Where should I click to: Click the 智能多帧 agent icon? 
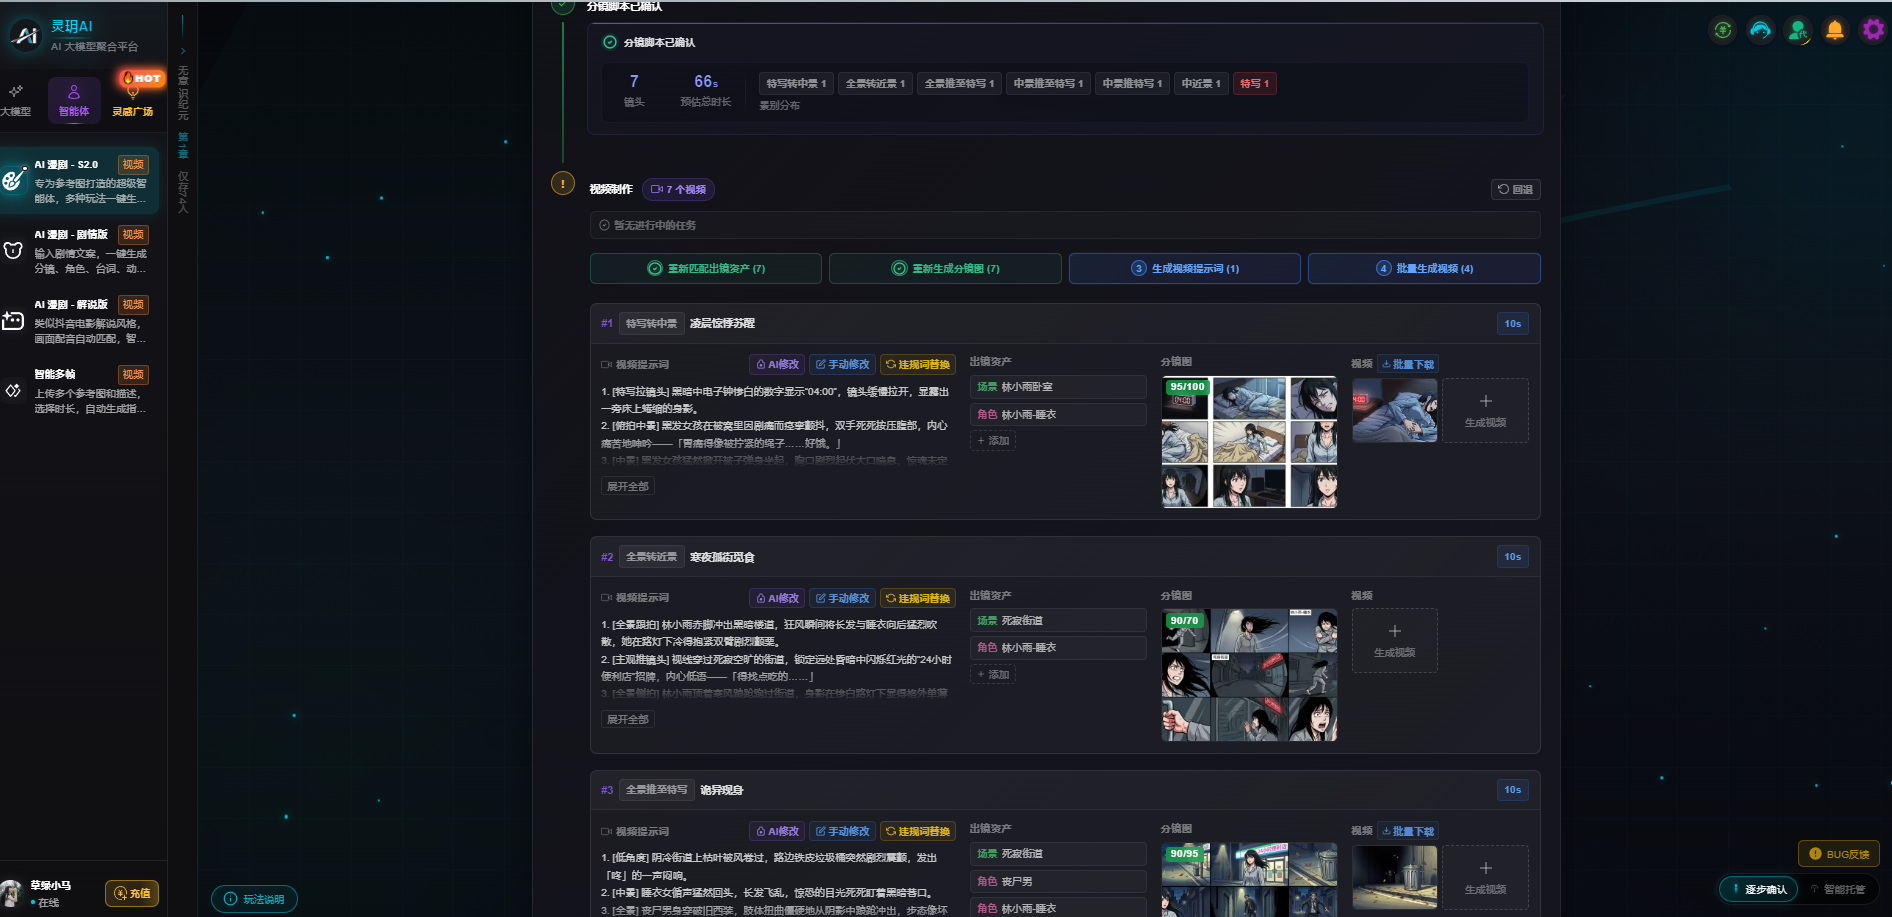[13, 389]
